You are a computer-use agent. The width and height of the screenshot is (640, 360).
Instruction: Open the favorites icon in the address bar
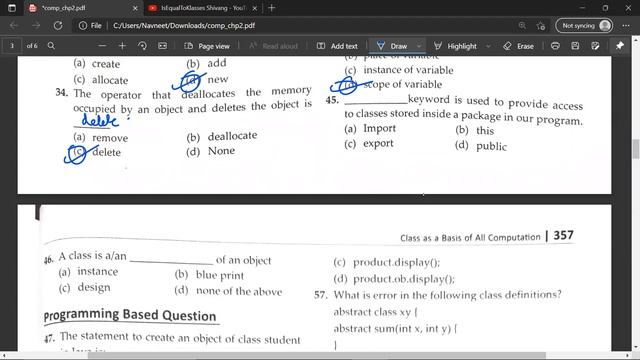(541, 26)
